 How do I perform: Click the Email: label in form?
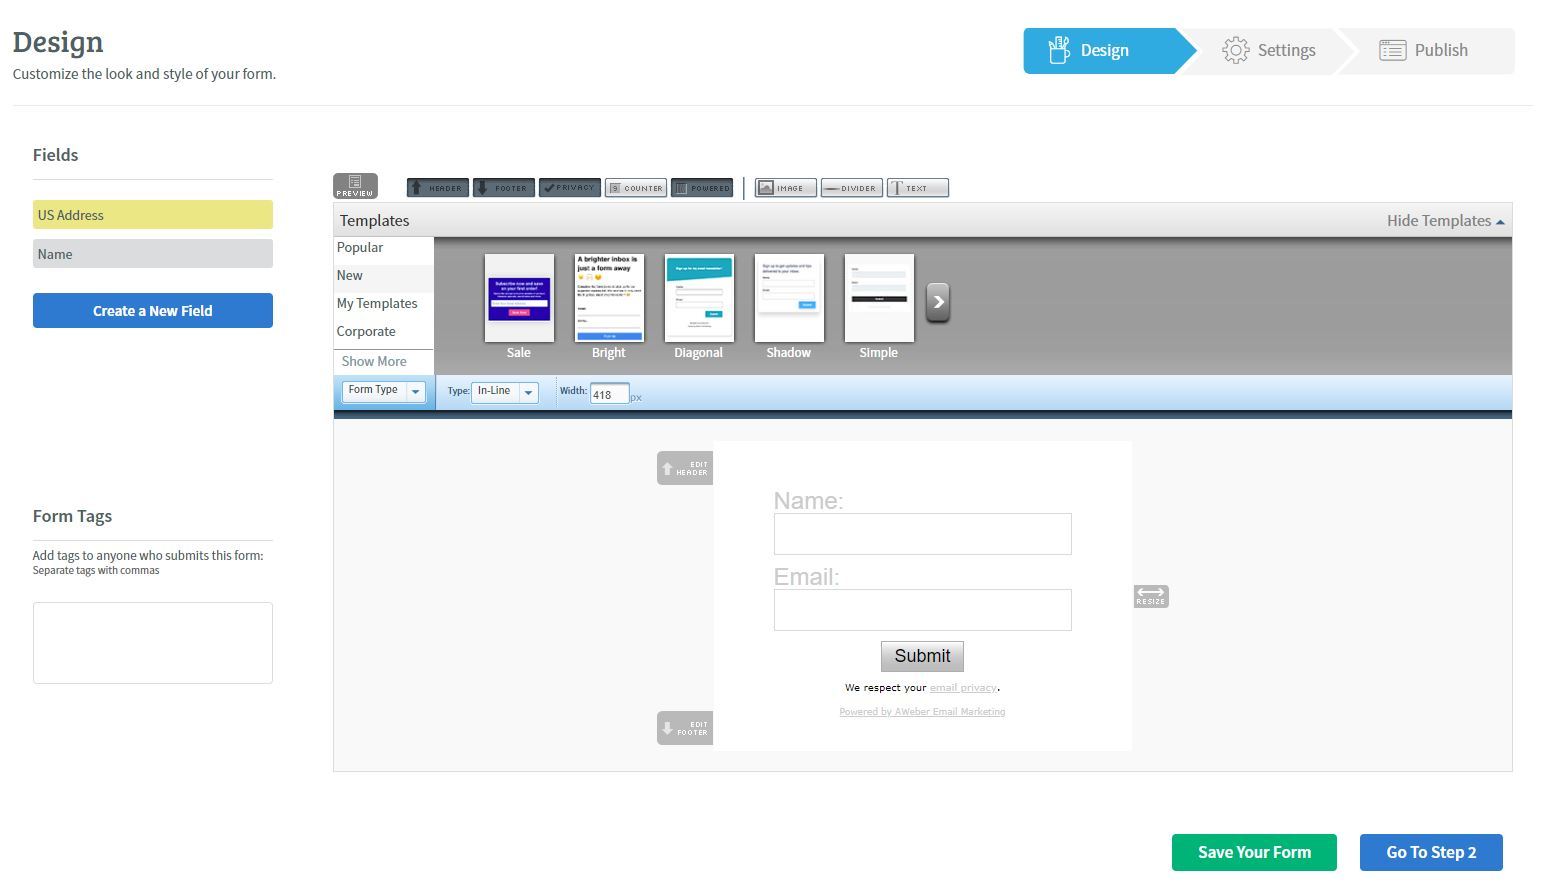pos(806,577)
